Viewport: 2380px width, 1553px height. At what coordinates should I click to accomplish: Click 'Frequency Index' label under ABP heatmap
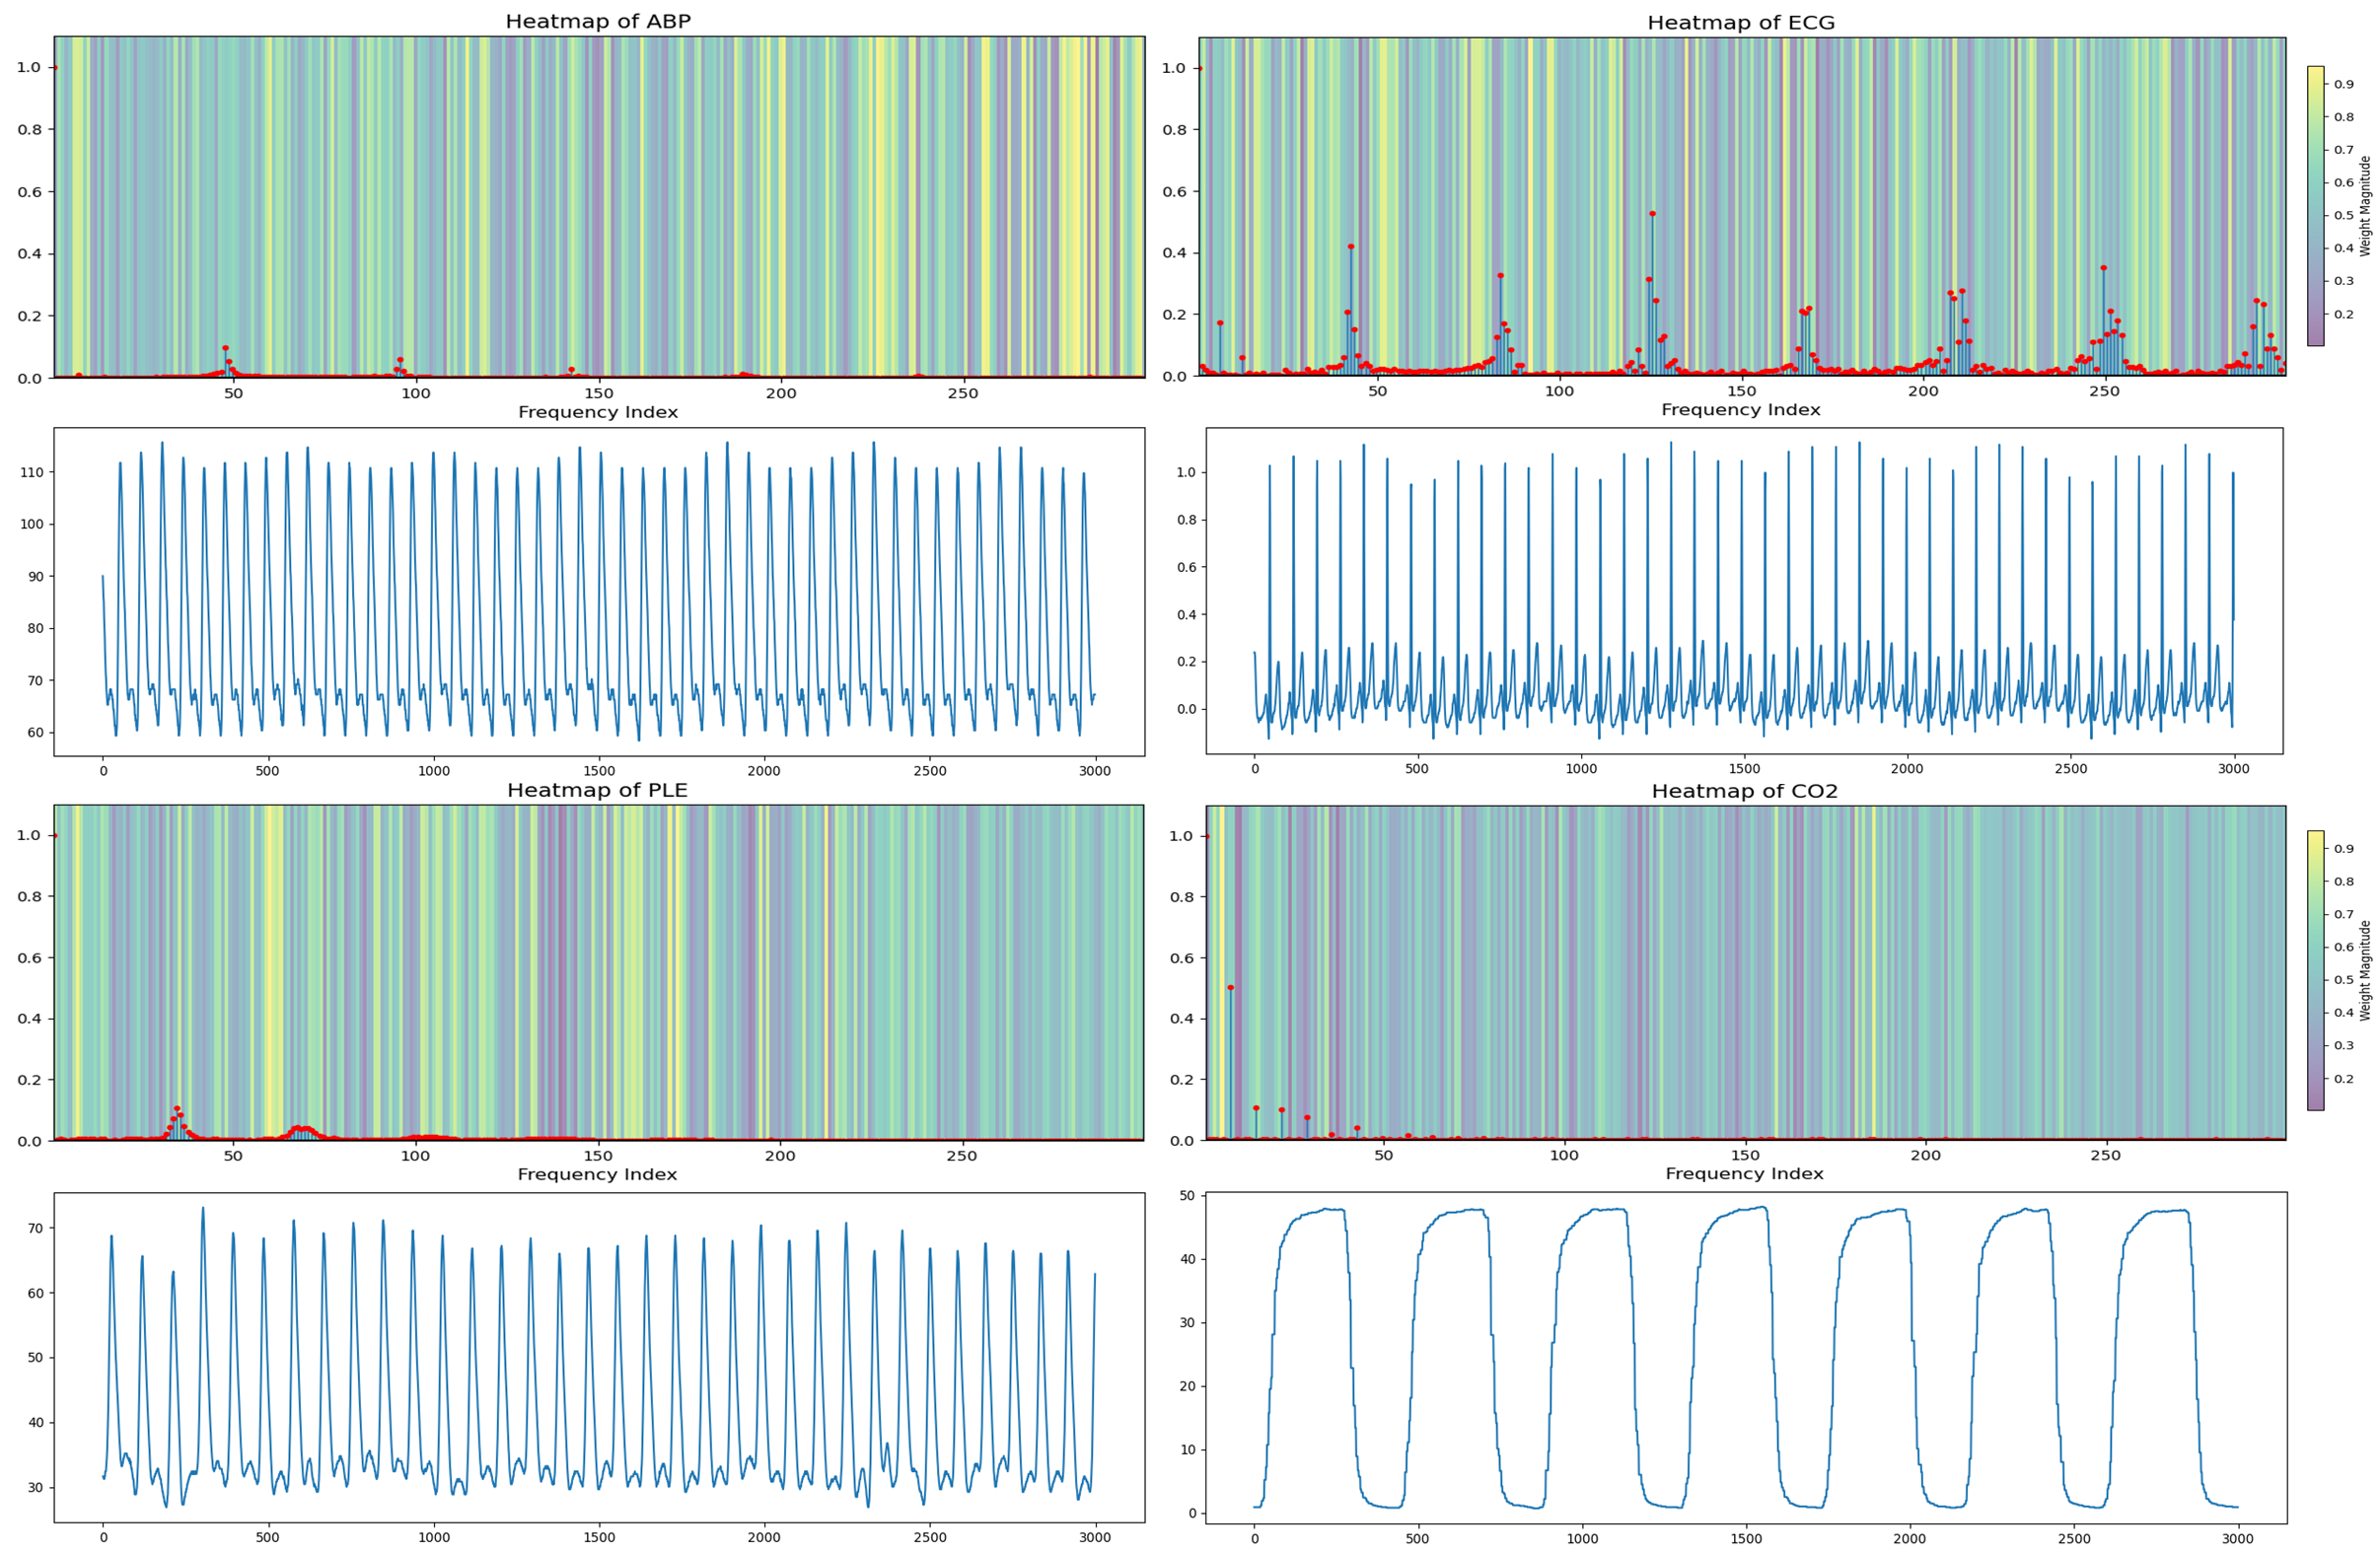(x=597, y=412)
